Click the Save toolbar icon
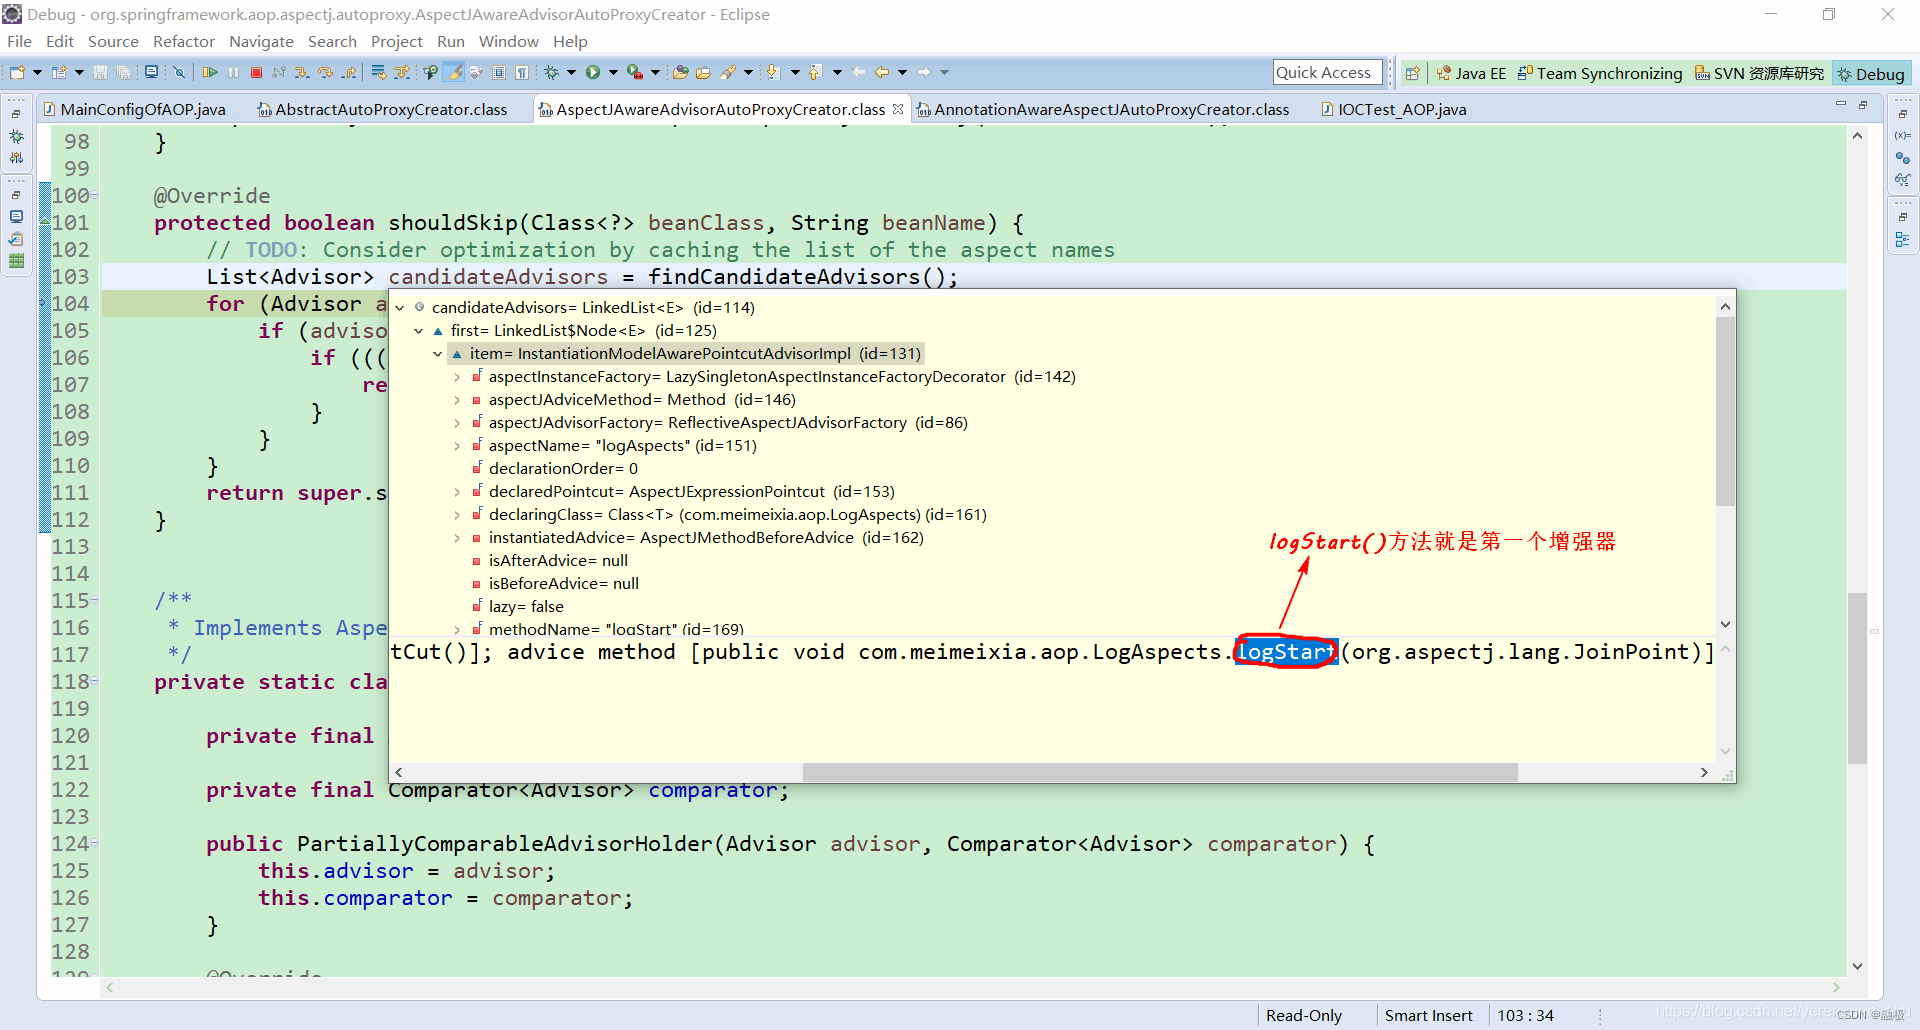The width and height of the screenshot is (1920, 1030). [x=100, y=72]
